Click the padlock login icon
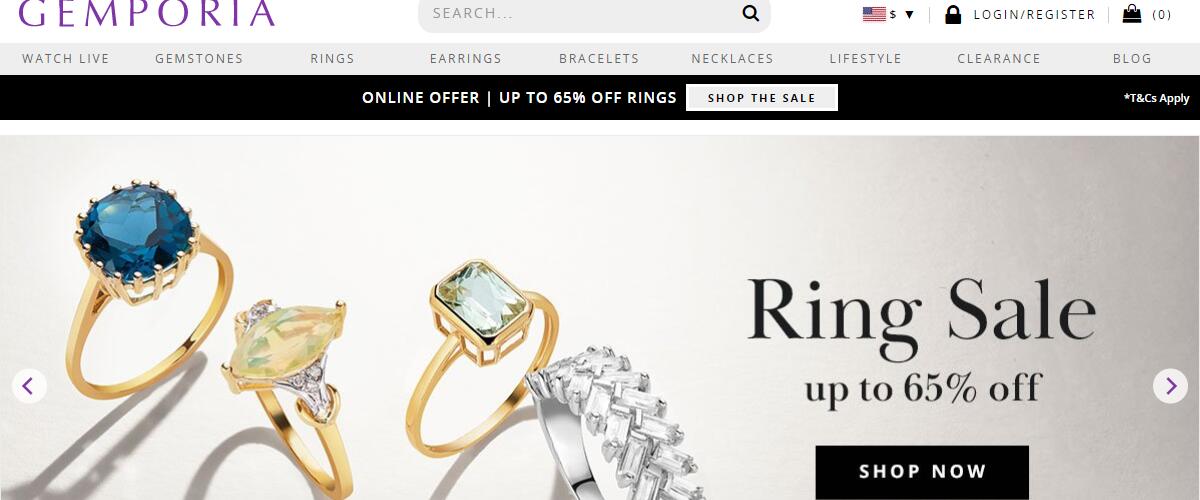 (x=953, y=14)
